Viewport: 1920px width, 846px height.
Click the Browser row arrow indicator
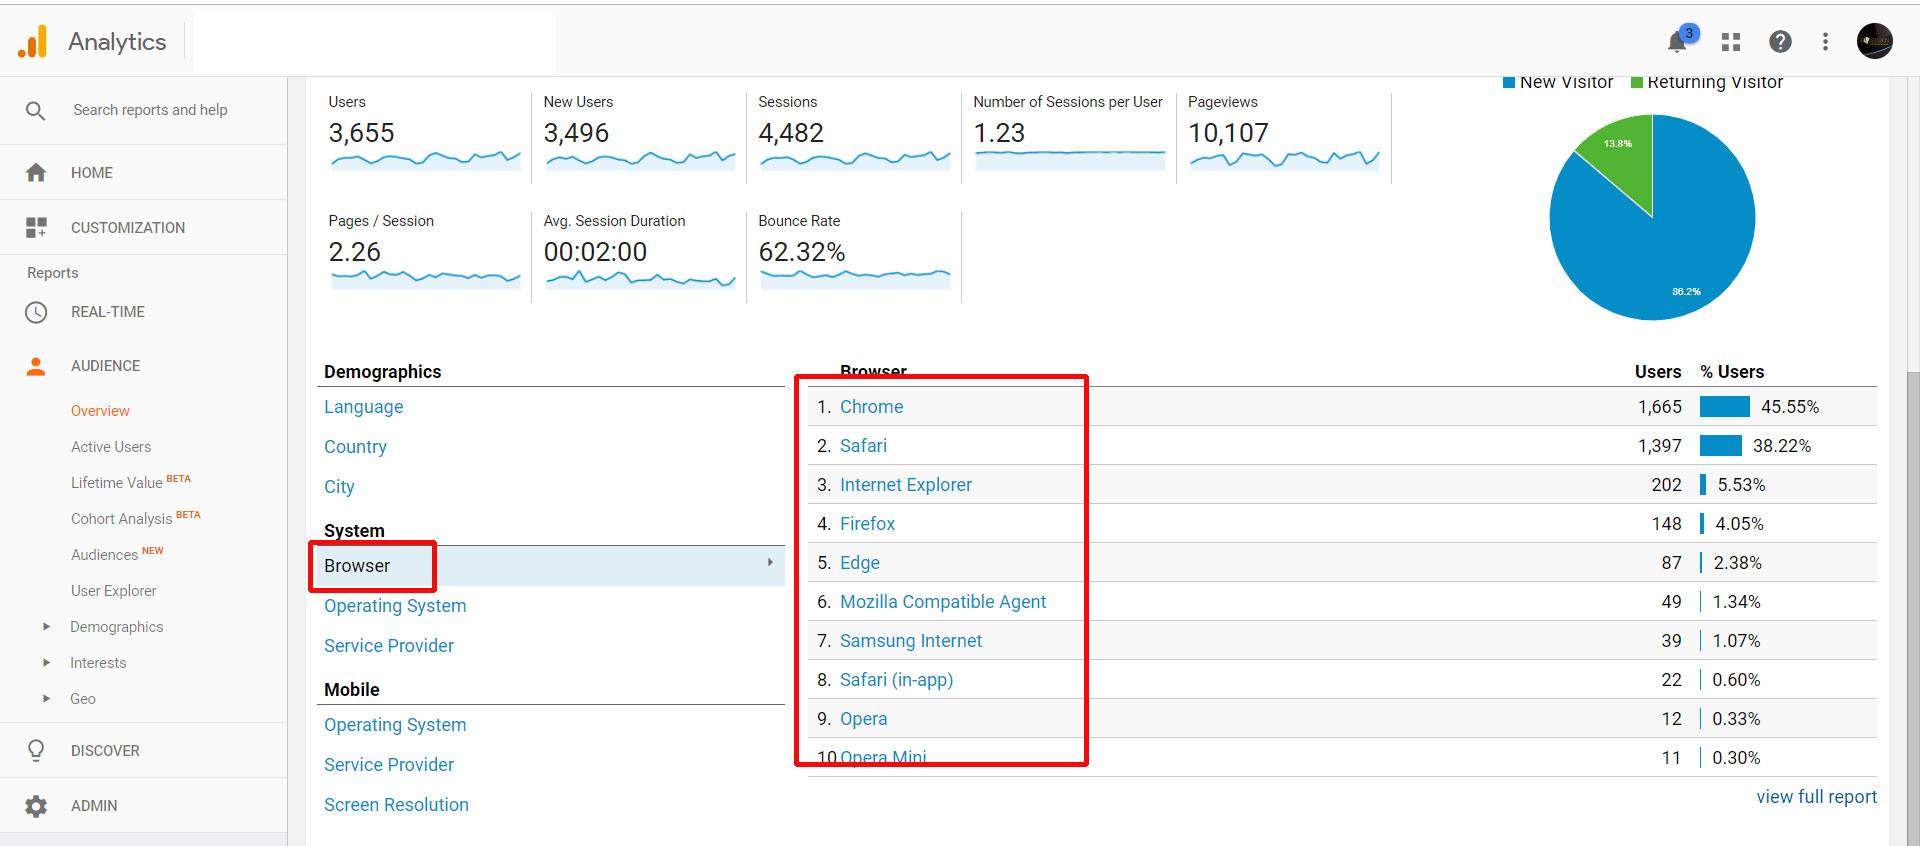(770, 563)
